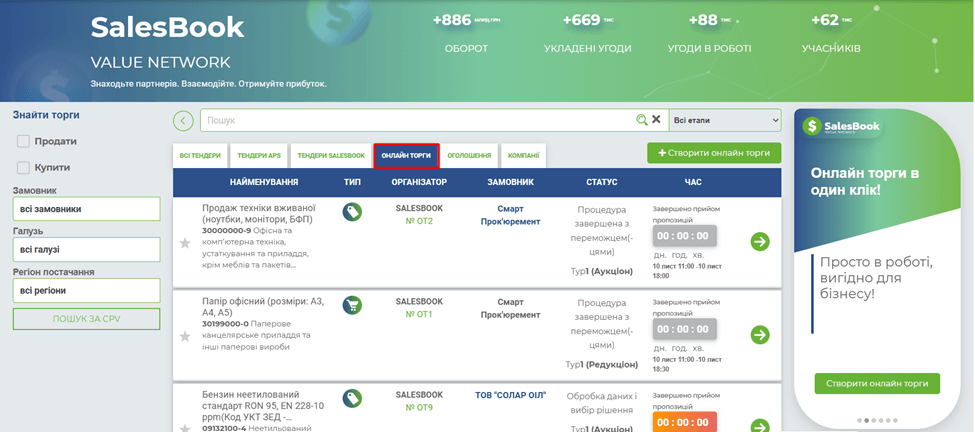Switch to the Тендери APS tab
The image size is (975, 432).
click(x=259, y=155)
